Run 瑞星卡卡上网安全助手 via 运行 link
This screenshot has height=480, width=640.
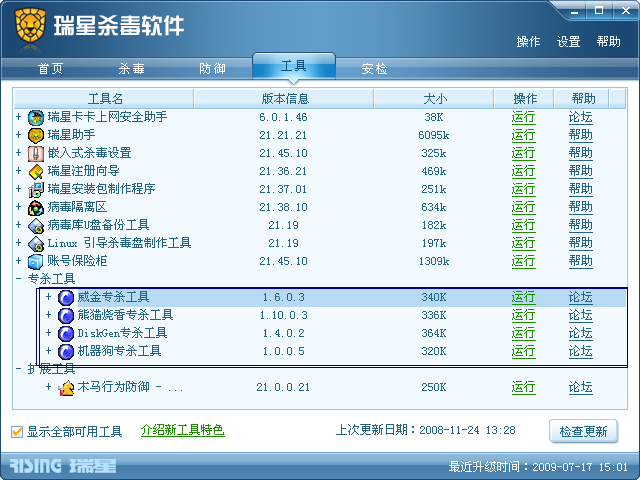pos(523,118)
